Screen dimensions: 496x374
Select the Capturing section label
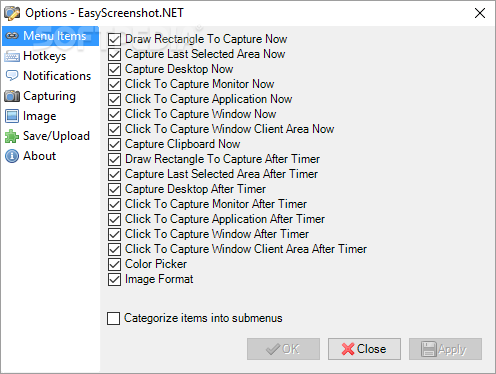tap(49, 96)
